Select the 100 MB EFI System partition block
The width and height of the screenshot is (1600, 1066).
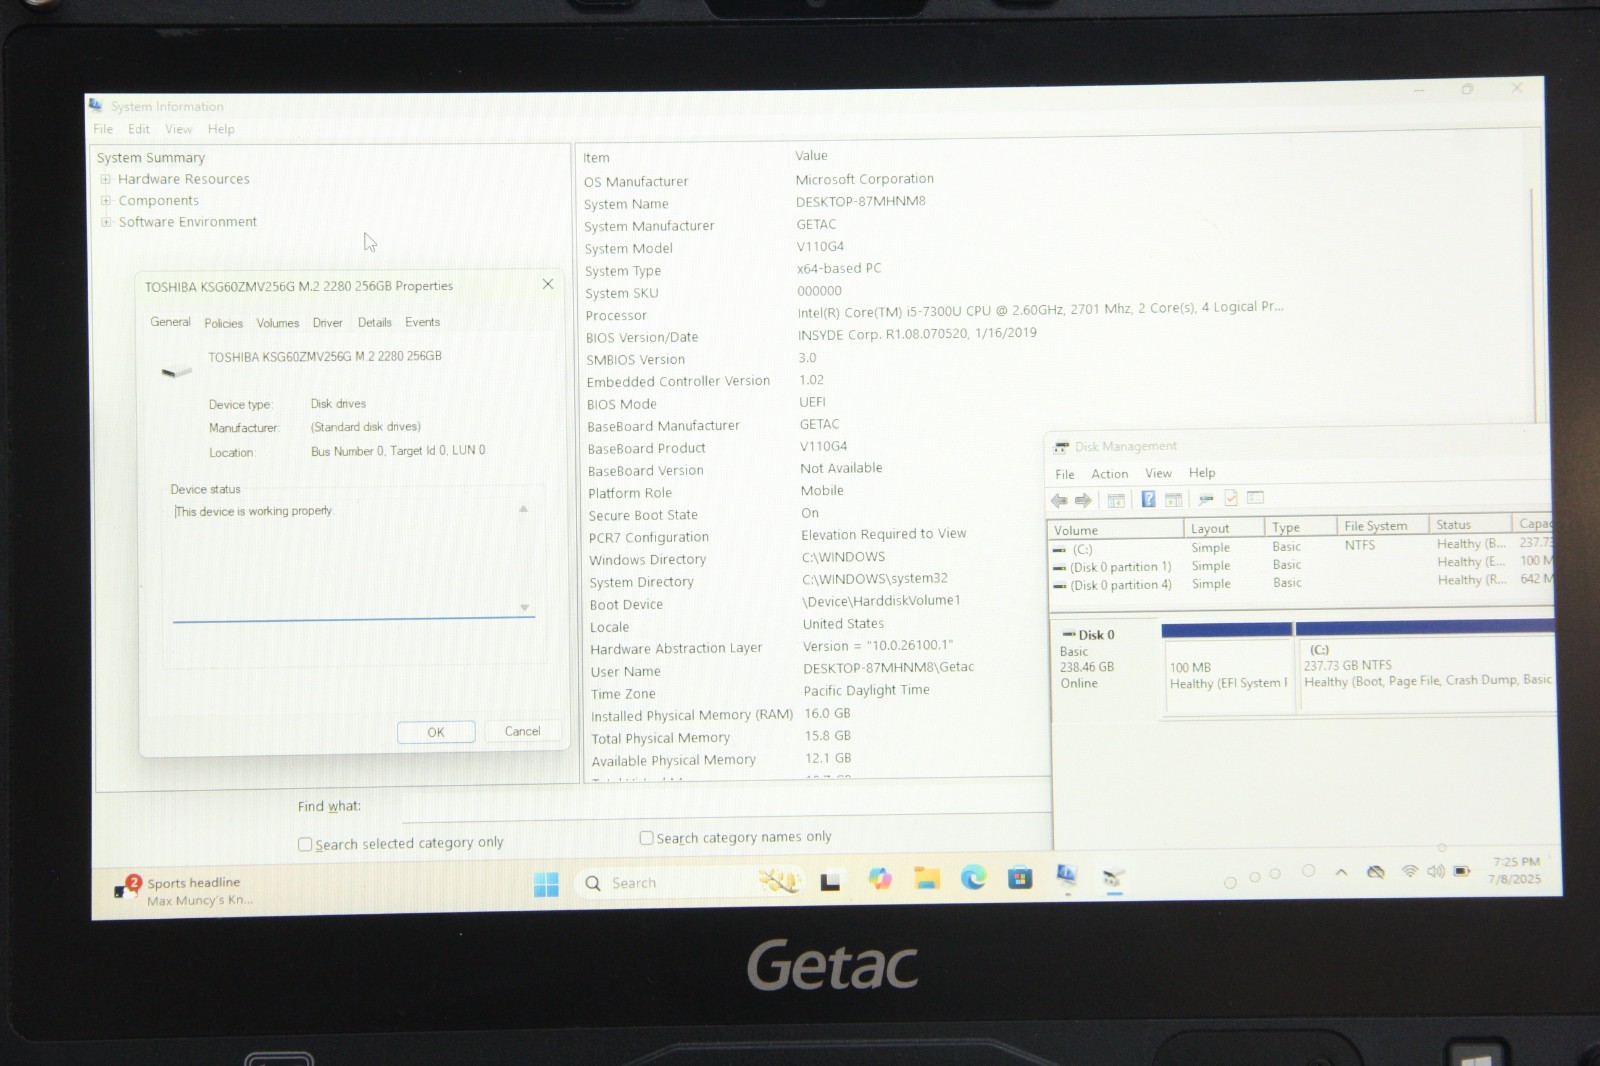tap(1227, 670)
